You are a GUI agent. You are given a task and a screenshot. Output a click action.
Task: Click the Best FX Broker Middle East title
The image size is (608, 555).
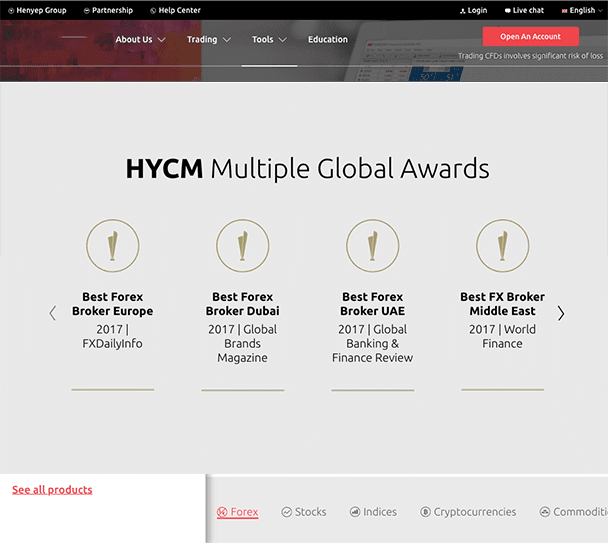coord(503,304)
